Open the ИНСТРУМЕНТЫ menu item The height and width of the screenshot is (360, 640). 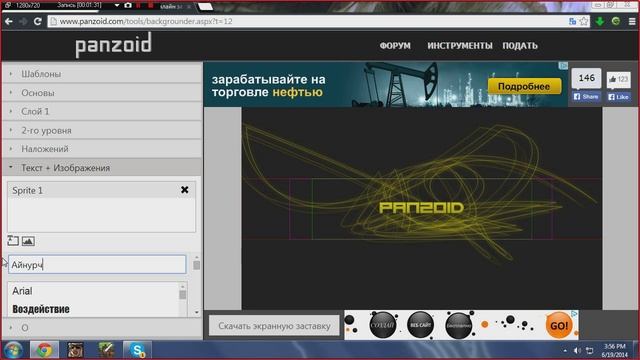[x=460, y=46]
